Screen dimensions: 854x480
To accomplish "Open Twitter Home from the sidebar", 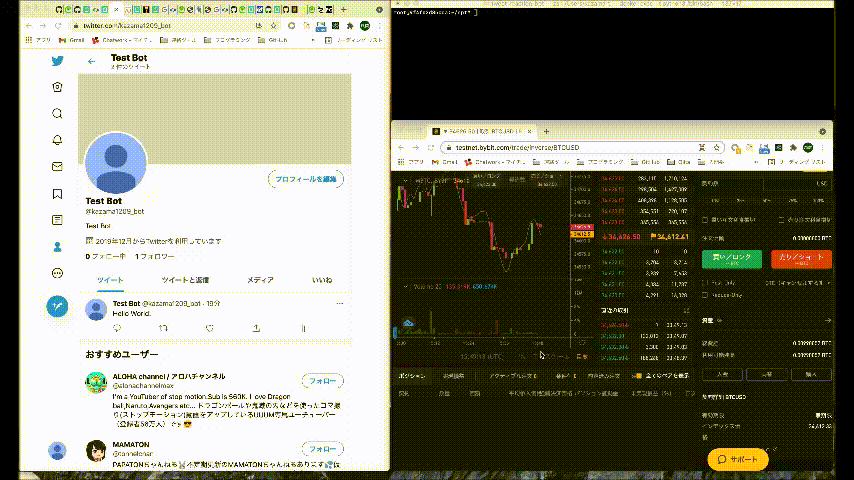I will 57,87.
